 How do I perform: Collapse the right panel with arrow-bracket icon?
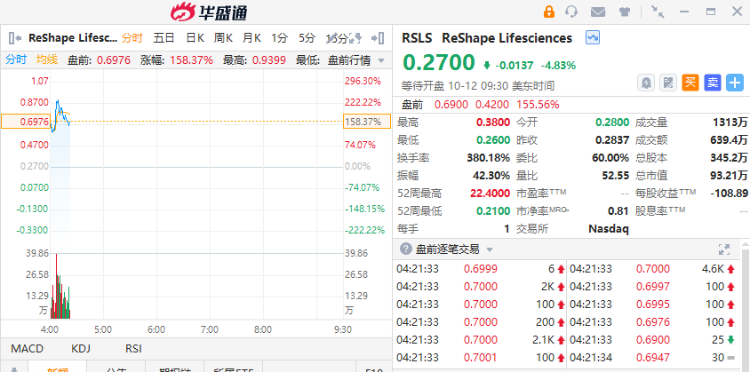coord(378,38)
